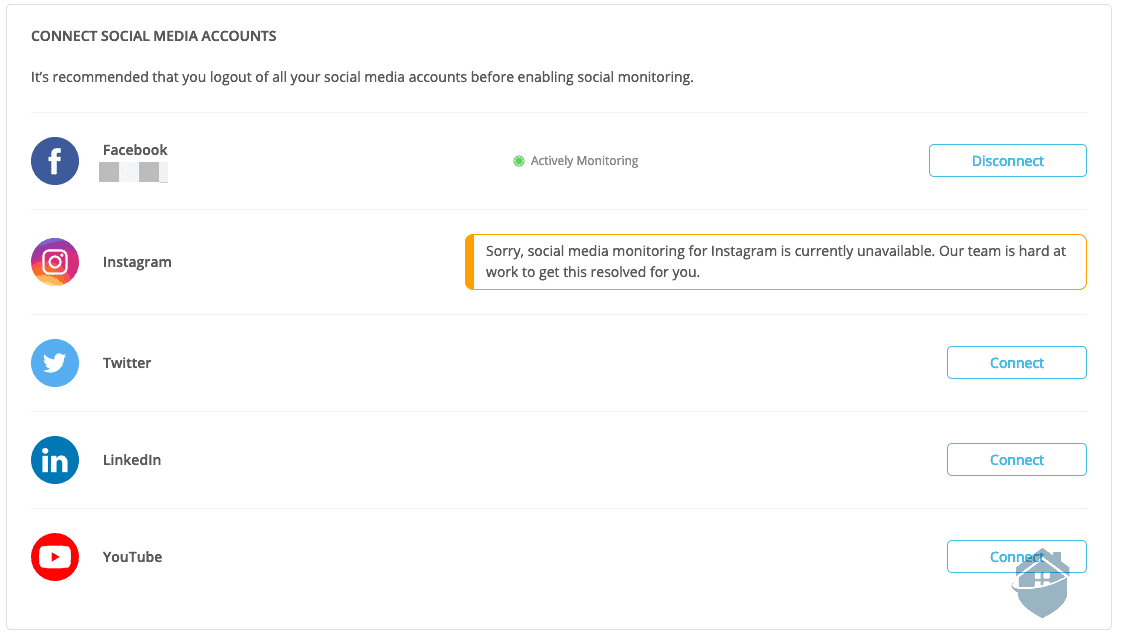Disconnect the Facebook account
Screen dimensions: 1123x641
(1008, 160)
